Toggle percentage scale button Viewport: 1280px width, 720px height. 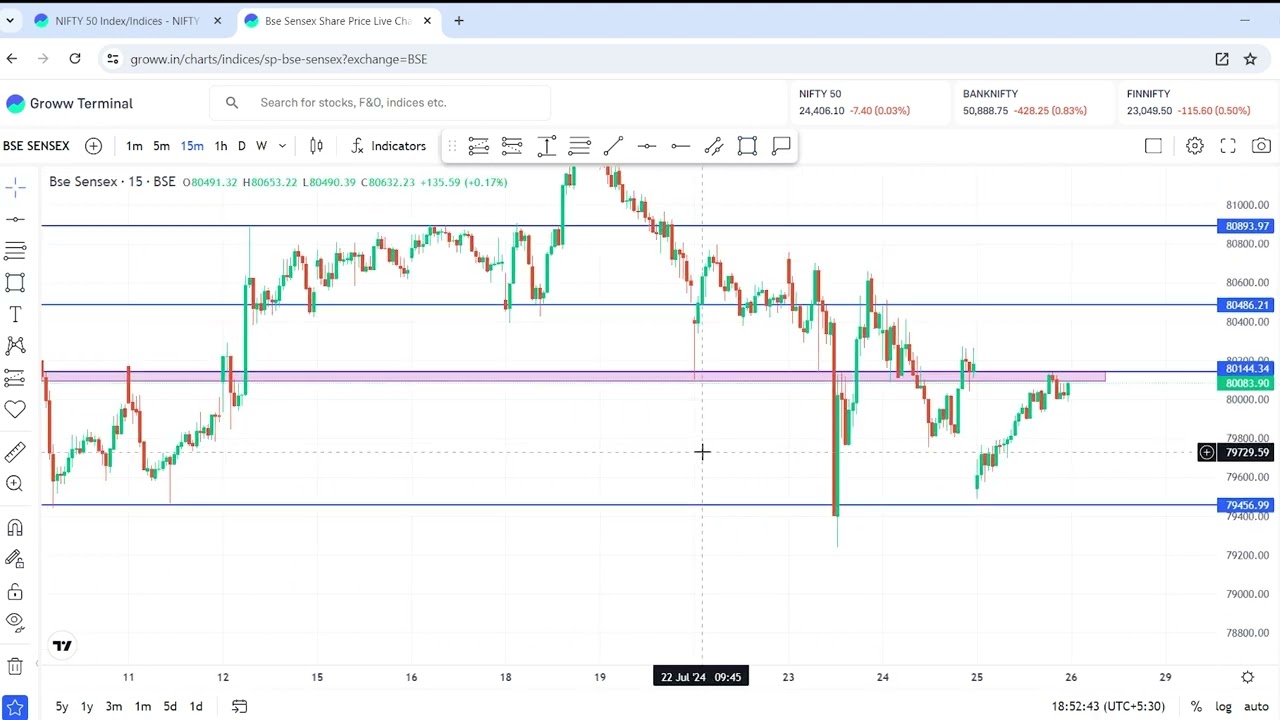point(1196,706)
